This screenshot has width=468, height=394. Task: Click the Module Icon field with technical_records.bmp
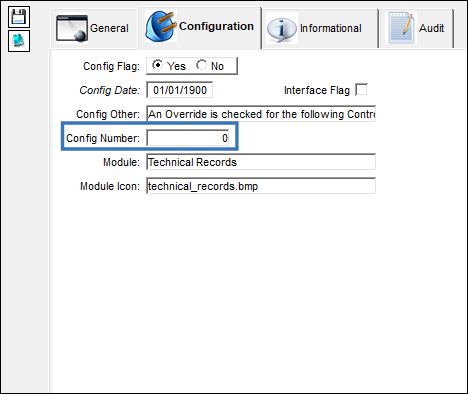(261, 186)
